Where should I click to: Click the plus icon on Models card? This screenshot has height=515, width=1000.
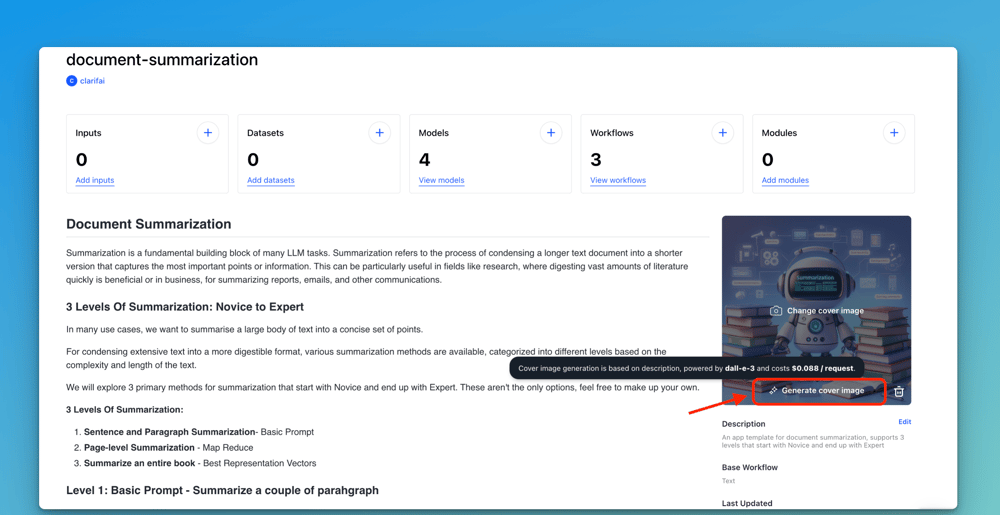[x=551, y=133]
